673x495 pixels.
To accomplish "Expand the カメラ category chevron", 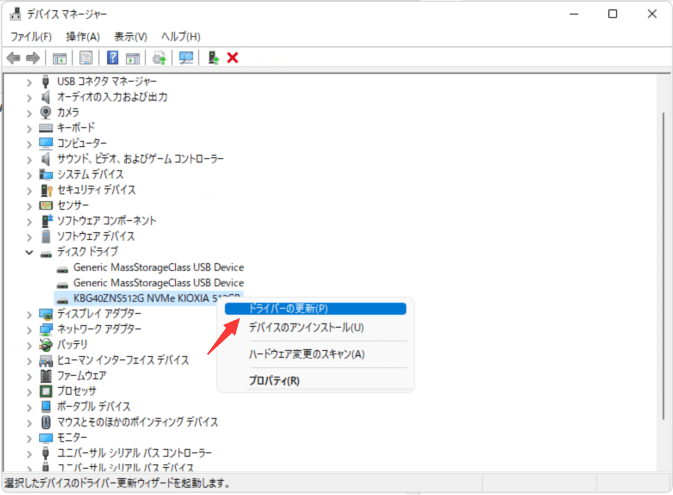I will click(29, 113).
